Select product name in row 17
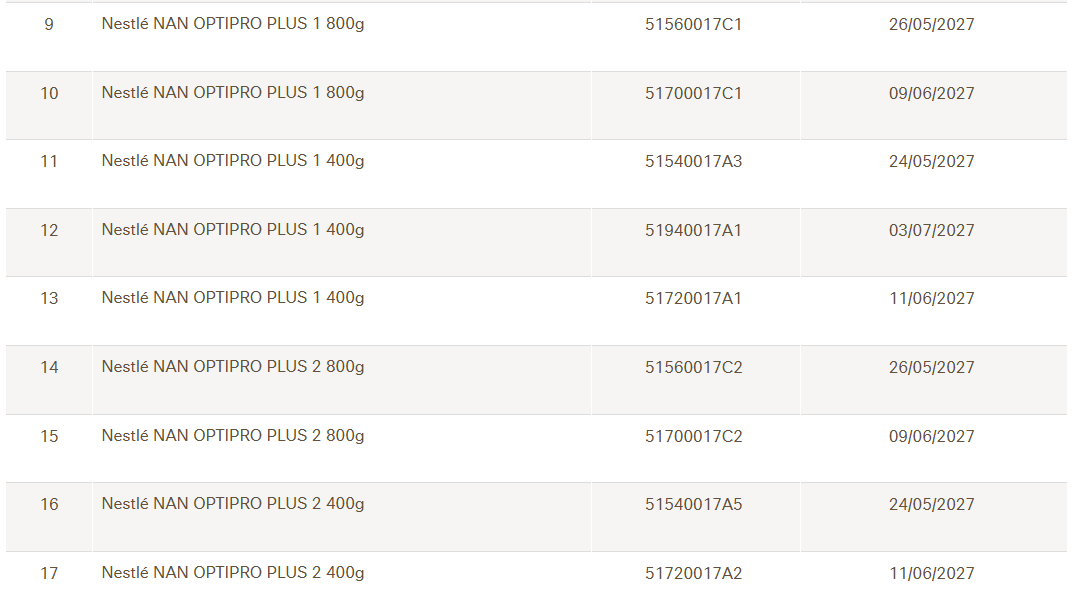Screen dimensions: 1073x597 pos(233,573)
